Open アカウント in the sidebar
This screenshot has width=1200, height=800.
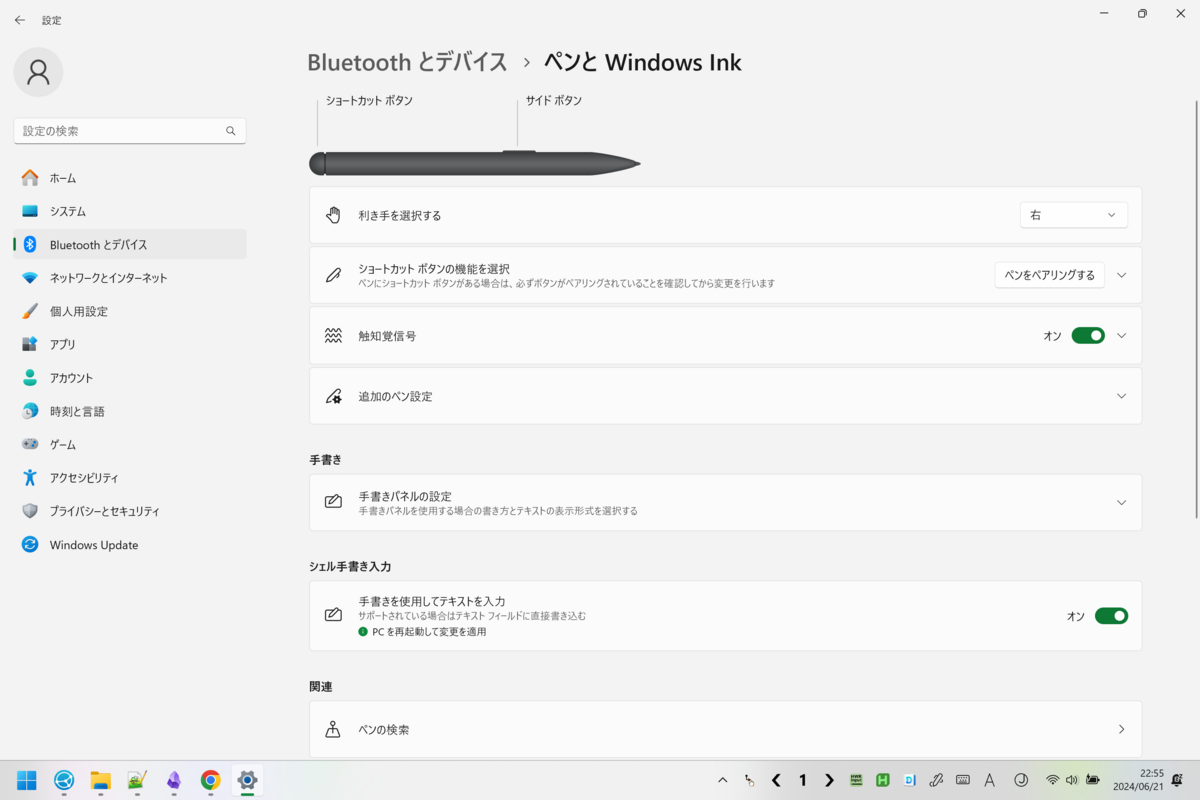(130, 378)
